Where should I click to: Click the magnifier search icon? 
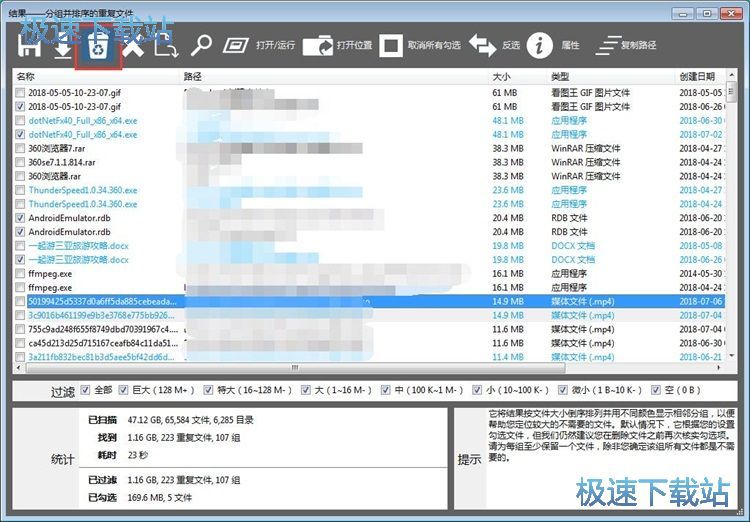pos(201,46)
